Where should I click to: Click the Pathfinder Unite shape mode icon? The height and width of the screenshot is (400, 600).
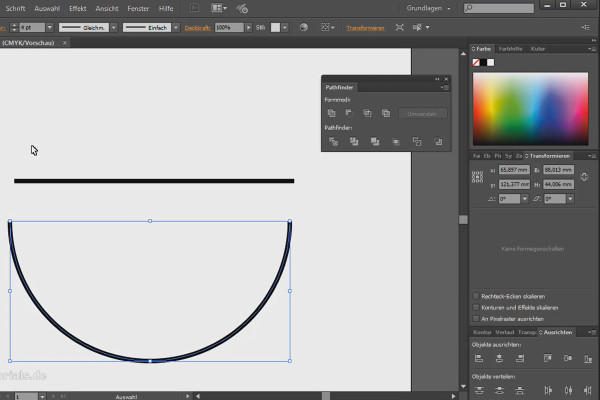point(332,114)
